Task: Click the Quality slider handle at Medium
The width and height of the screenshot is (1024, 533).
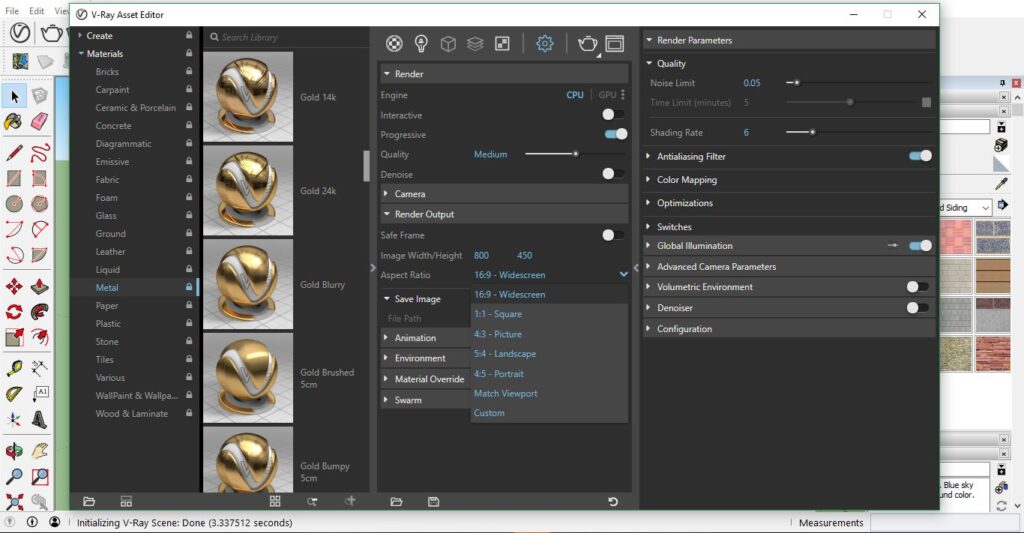Action: [x=575, y=154]
